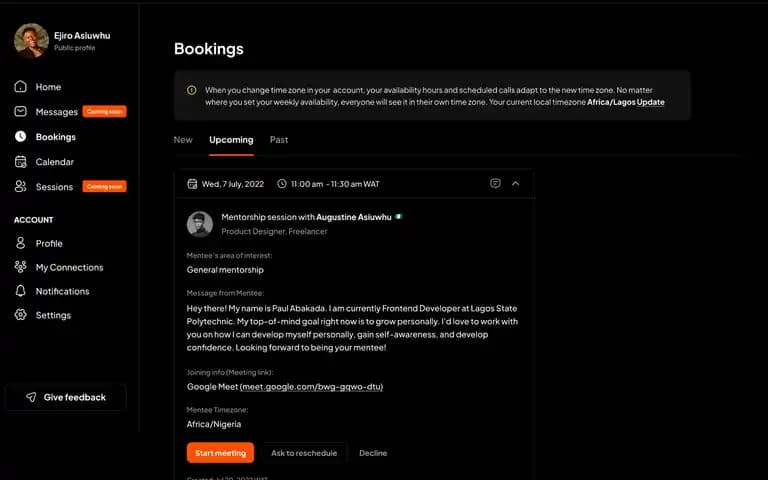Viewport: 768px width, 480px height.
Task: Click the Start meeting button
Action: tap(220, 453)
